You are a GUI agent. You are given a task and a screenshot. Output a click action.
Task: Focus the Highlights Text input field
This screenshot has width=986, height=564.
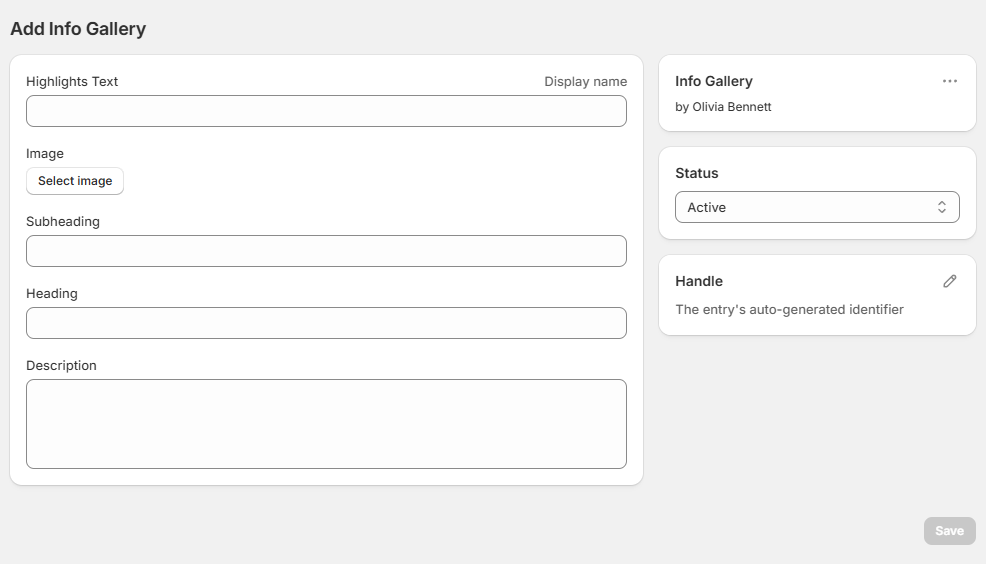[x=326, y=111]
